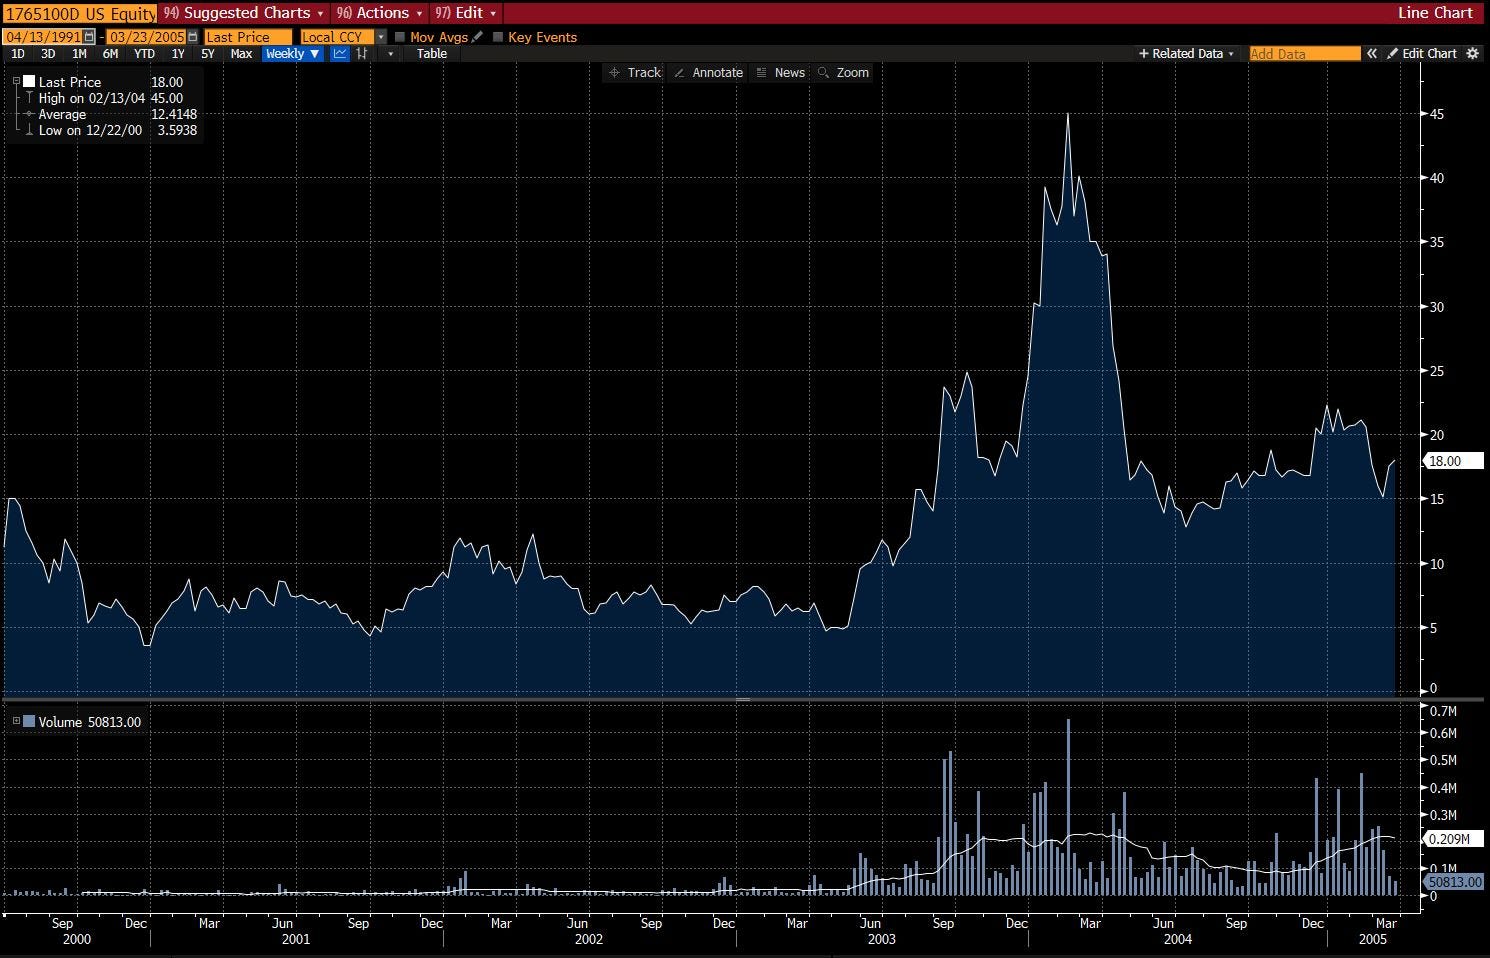Click the collapse double-chevron icon near Add Data
Image resolution: width=1490 pixels, height=958 pixels.
[1372, 54]
